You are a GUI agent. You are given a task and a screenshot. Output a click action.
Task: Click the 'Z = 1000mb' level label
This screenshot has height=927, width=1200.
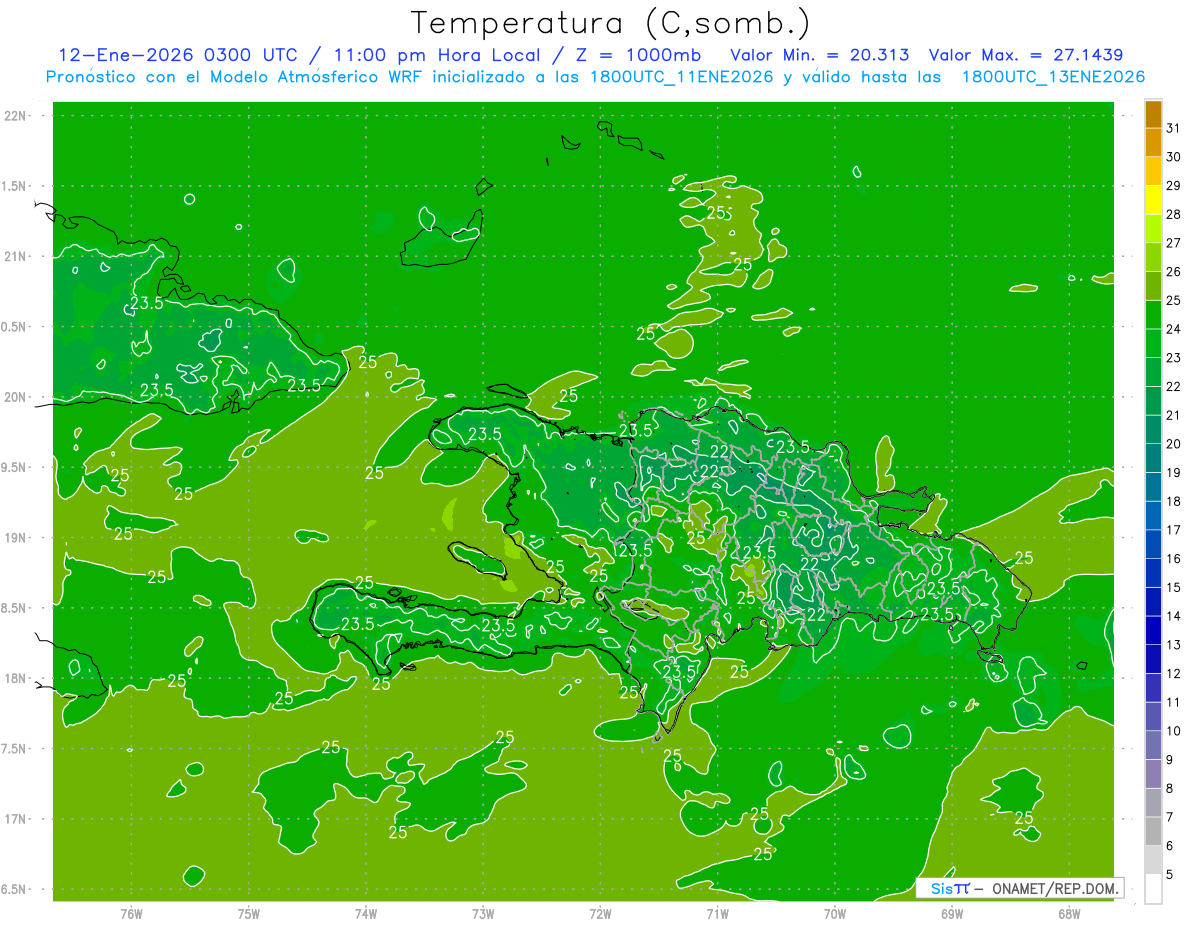pos(640,55)
